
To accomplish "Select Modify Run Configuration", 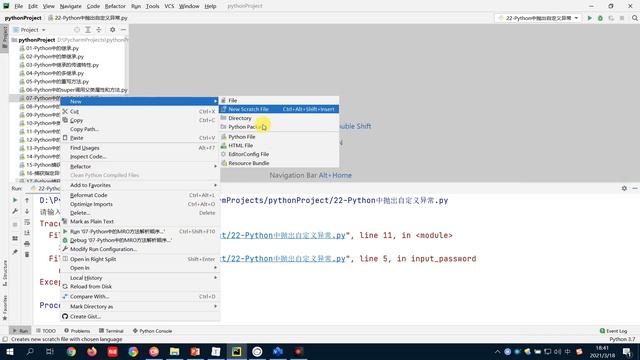I will (140, 249).
